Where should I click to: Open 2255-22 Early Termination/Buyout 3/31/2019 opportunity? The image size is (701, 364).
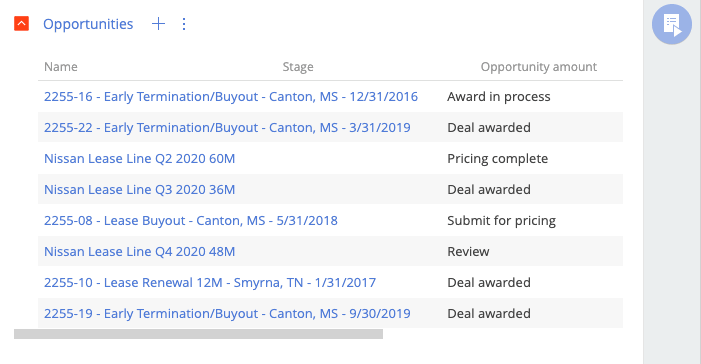click(227, 127)
